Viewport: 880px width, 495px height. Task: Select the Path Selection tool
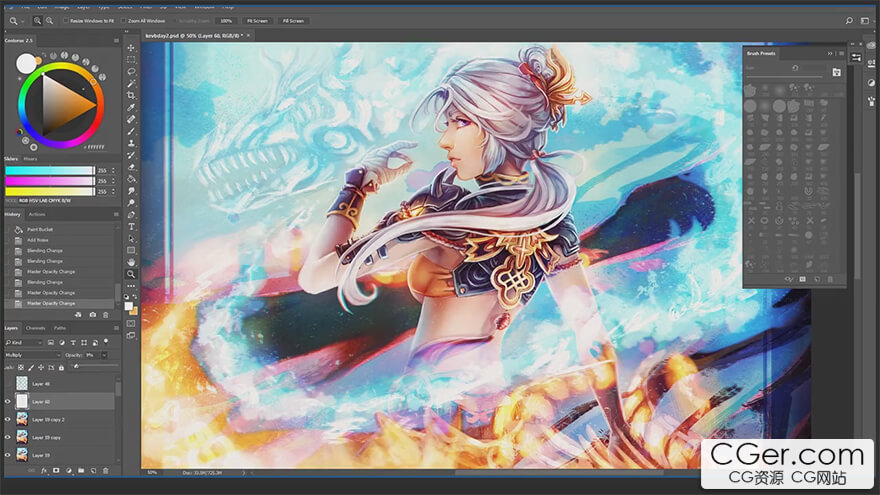(x=131, y=239)
